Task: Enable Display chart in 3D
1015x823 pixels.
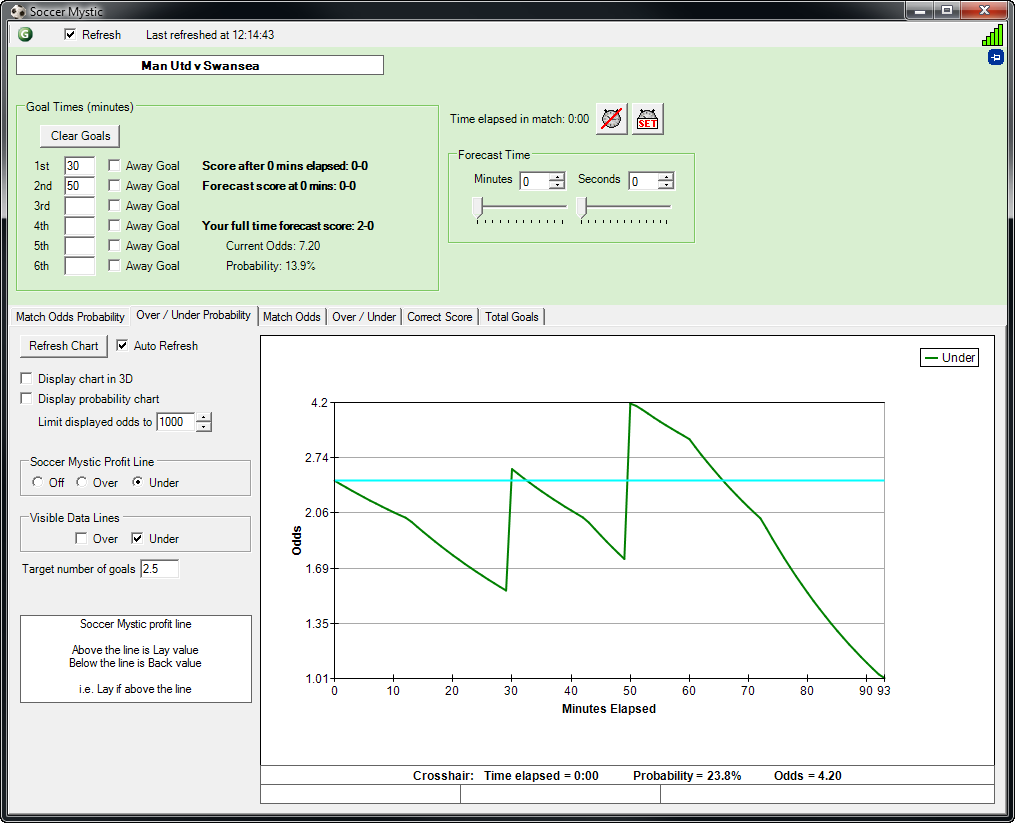Action: pos(27,379)
